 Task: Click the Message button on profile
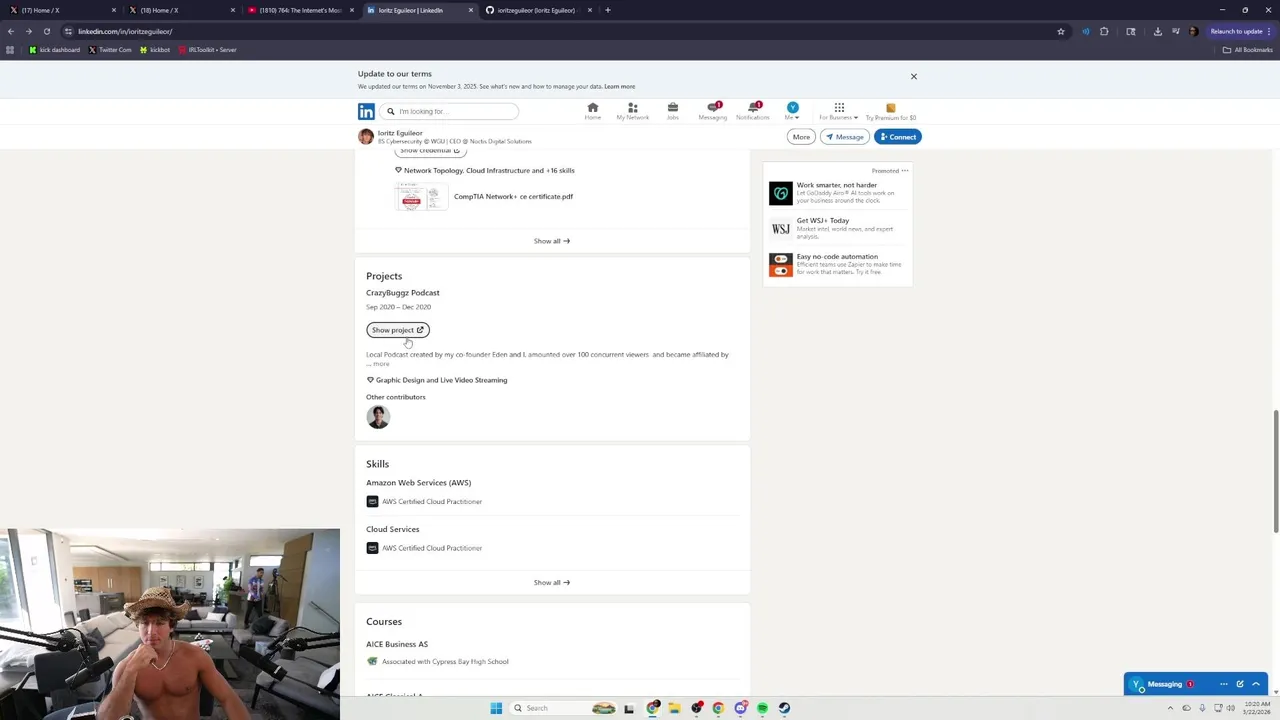[844, 137]
